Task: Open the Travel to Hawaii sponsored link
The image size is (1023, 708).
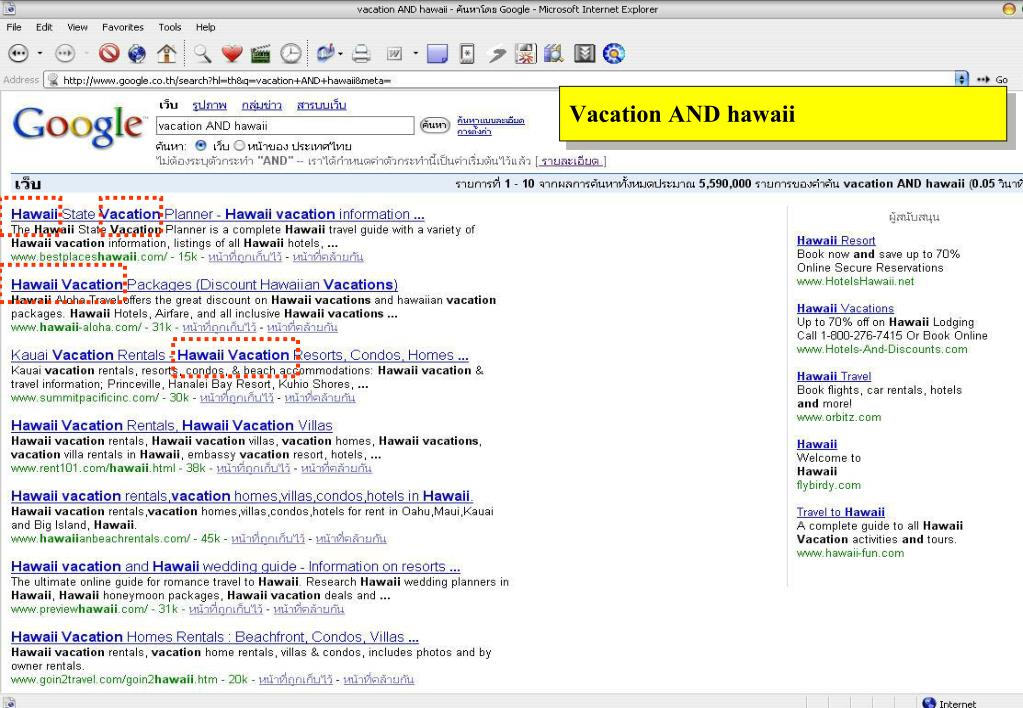Action: point(840,512)
